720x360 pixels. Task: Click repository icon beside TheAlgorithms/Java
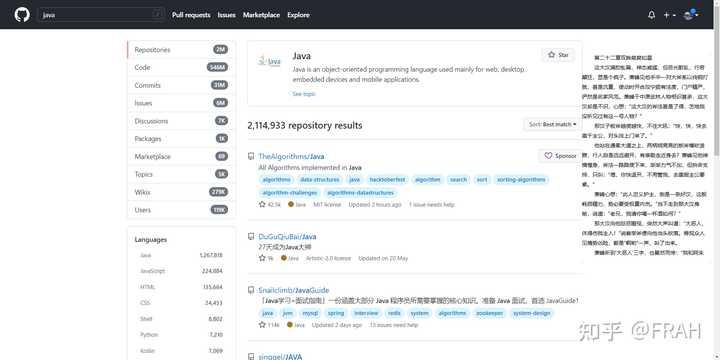click(251, 156)
